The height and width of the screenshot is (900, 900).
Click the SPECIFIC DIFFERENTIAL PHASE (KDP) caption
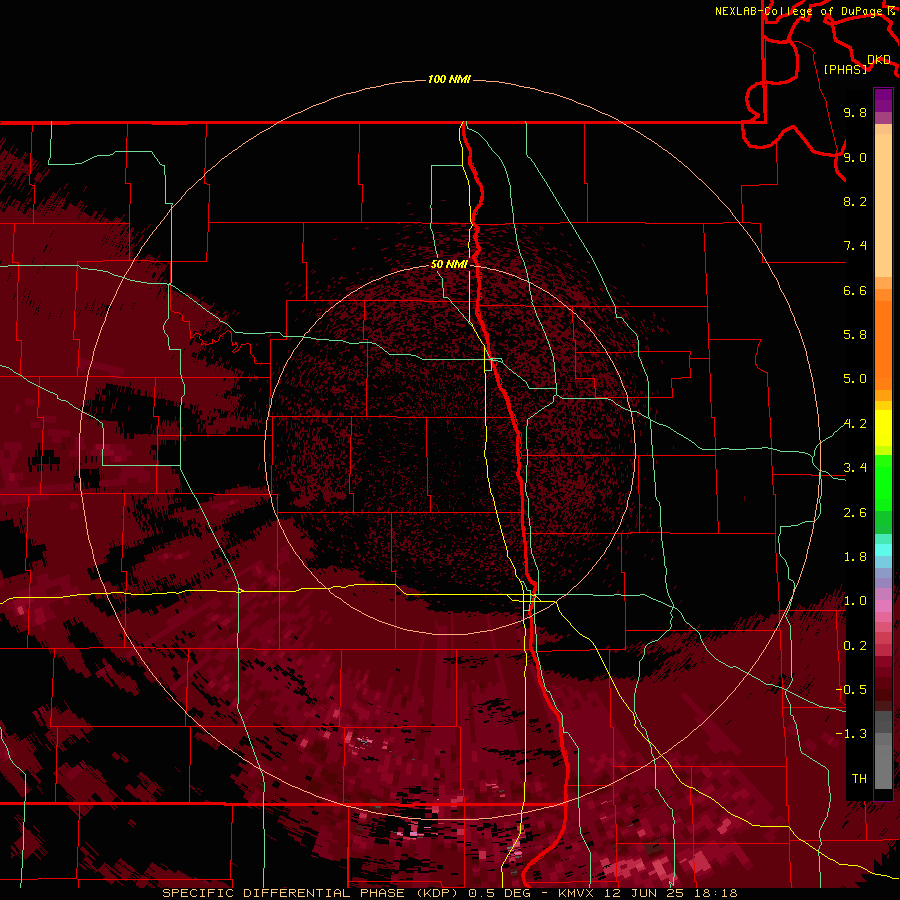(x=312, y=893)
